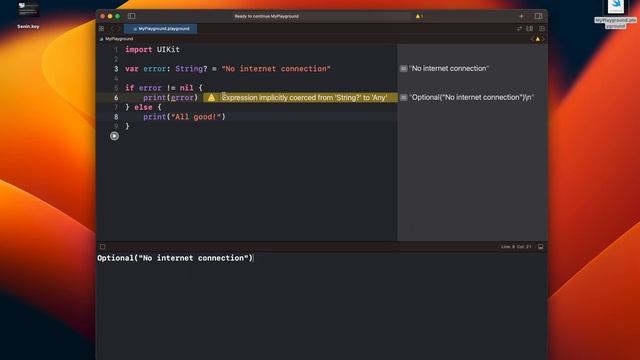Jump to previous issue arrow
This screenshot has height=360, width=640.
click(532, 39)
